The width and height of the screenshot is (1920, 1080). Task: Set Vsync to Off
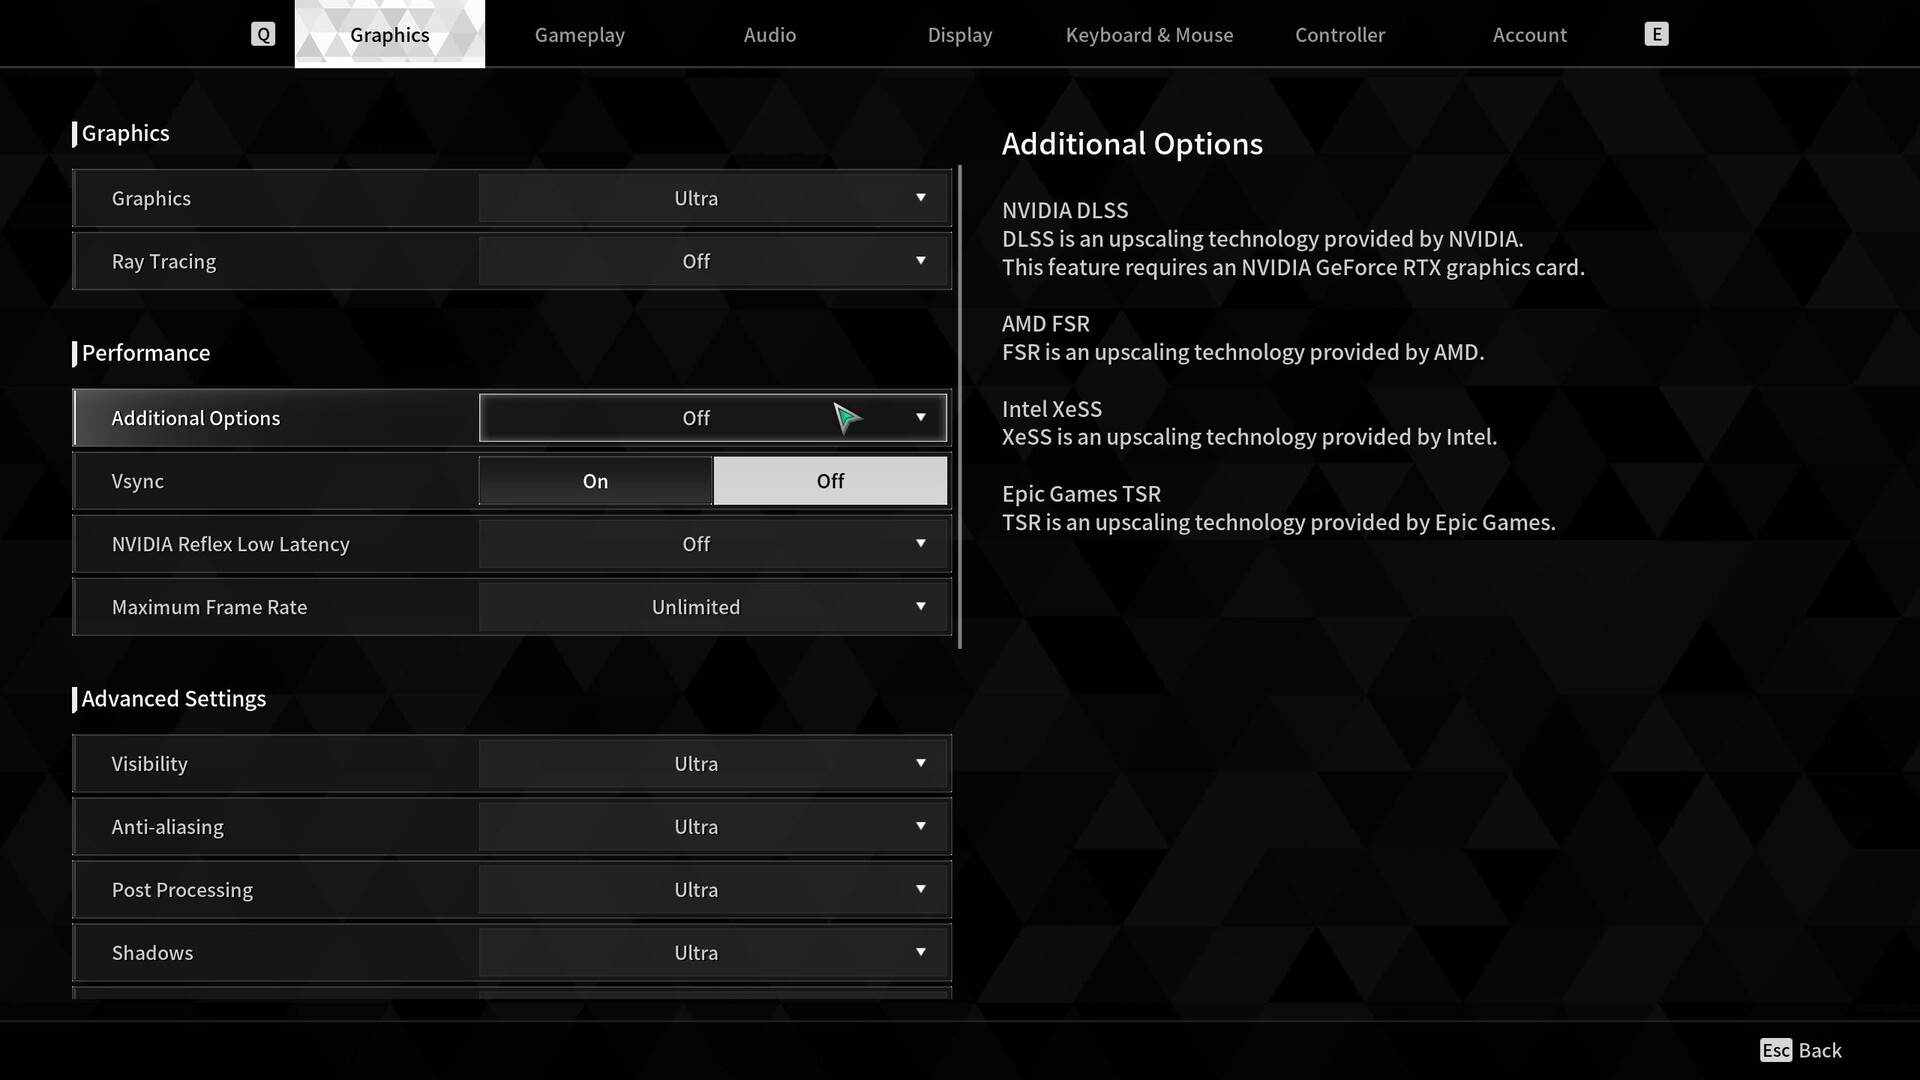pos(830,481)
